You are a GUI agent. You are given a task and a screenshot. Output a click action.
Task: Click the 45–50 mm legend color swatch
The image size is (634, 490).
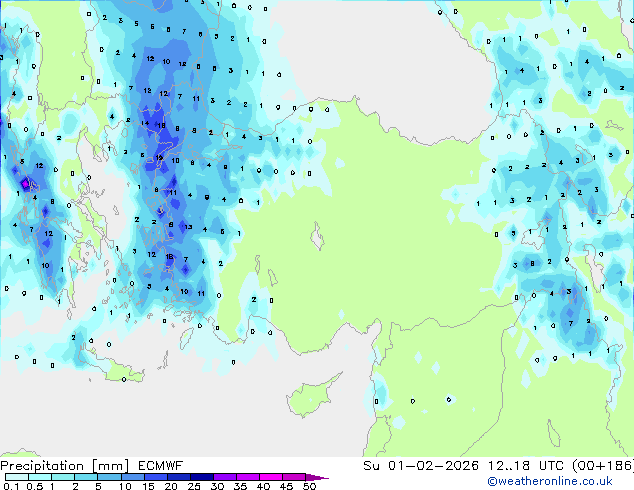[x=294, y=477]
